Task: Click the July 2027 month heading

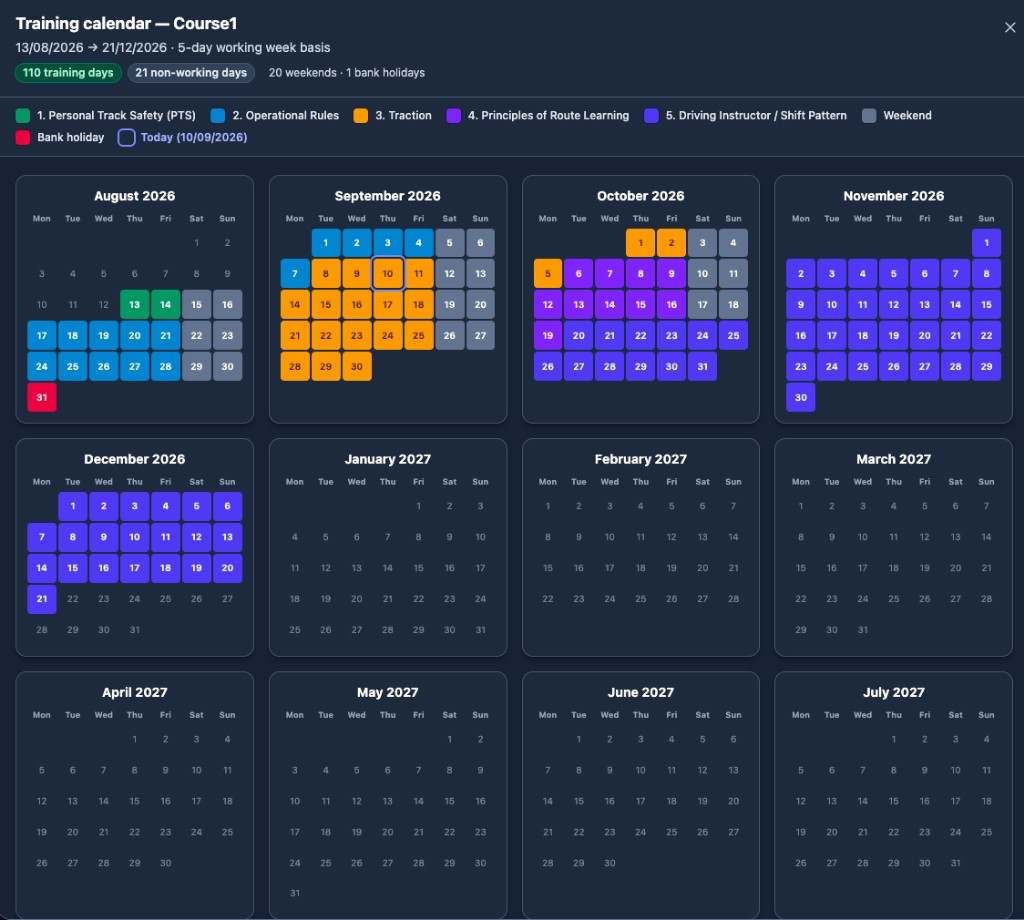Action: point(893,692)
